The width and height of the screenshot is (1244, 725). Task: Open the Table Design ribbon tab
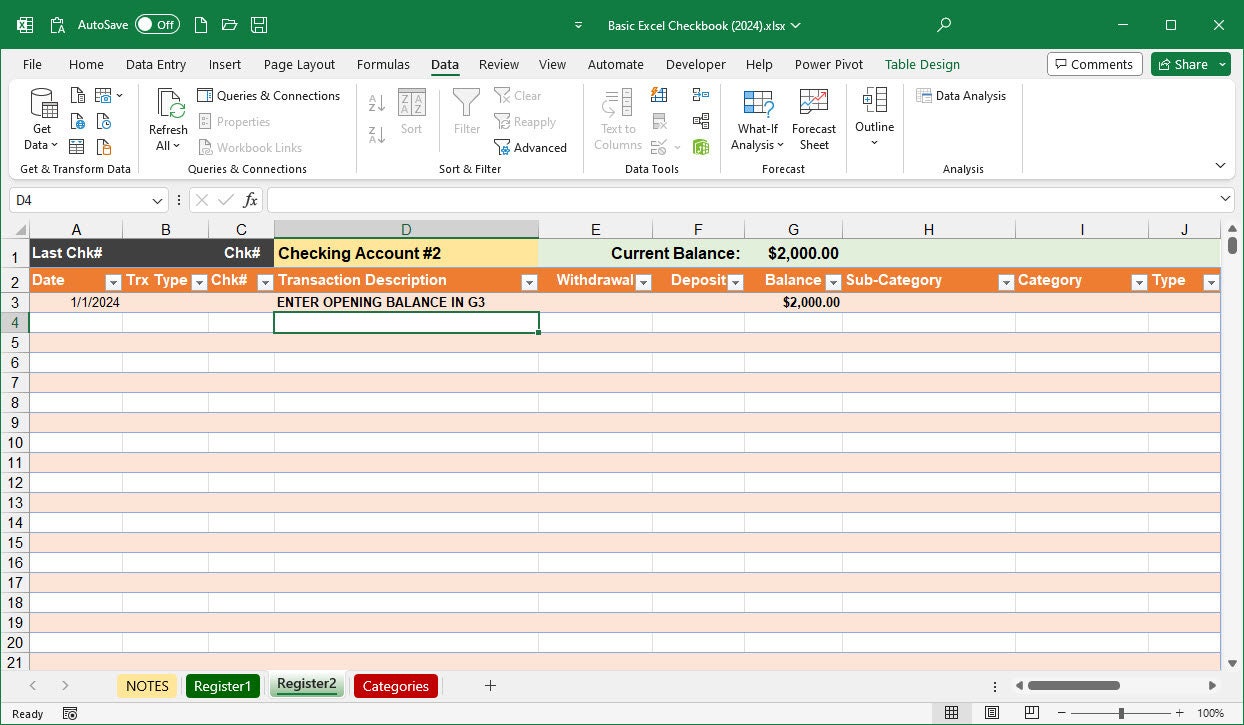921,64
